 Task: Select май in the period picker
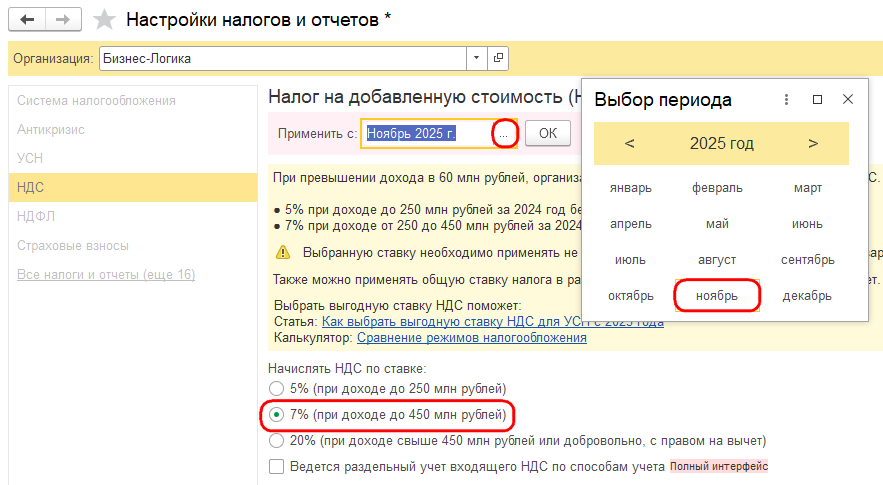click(717, 224)
